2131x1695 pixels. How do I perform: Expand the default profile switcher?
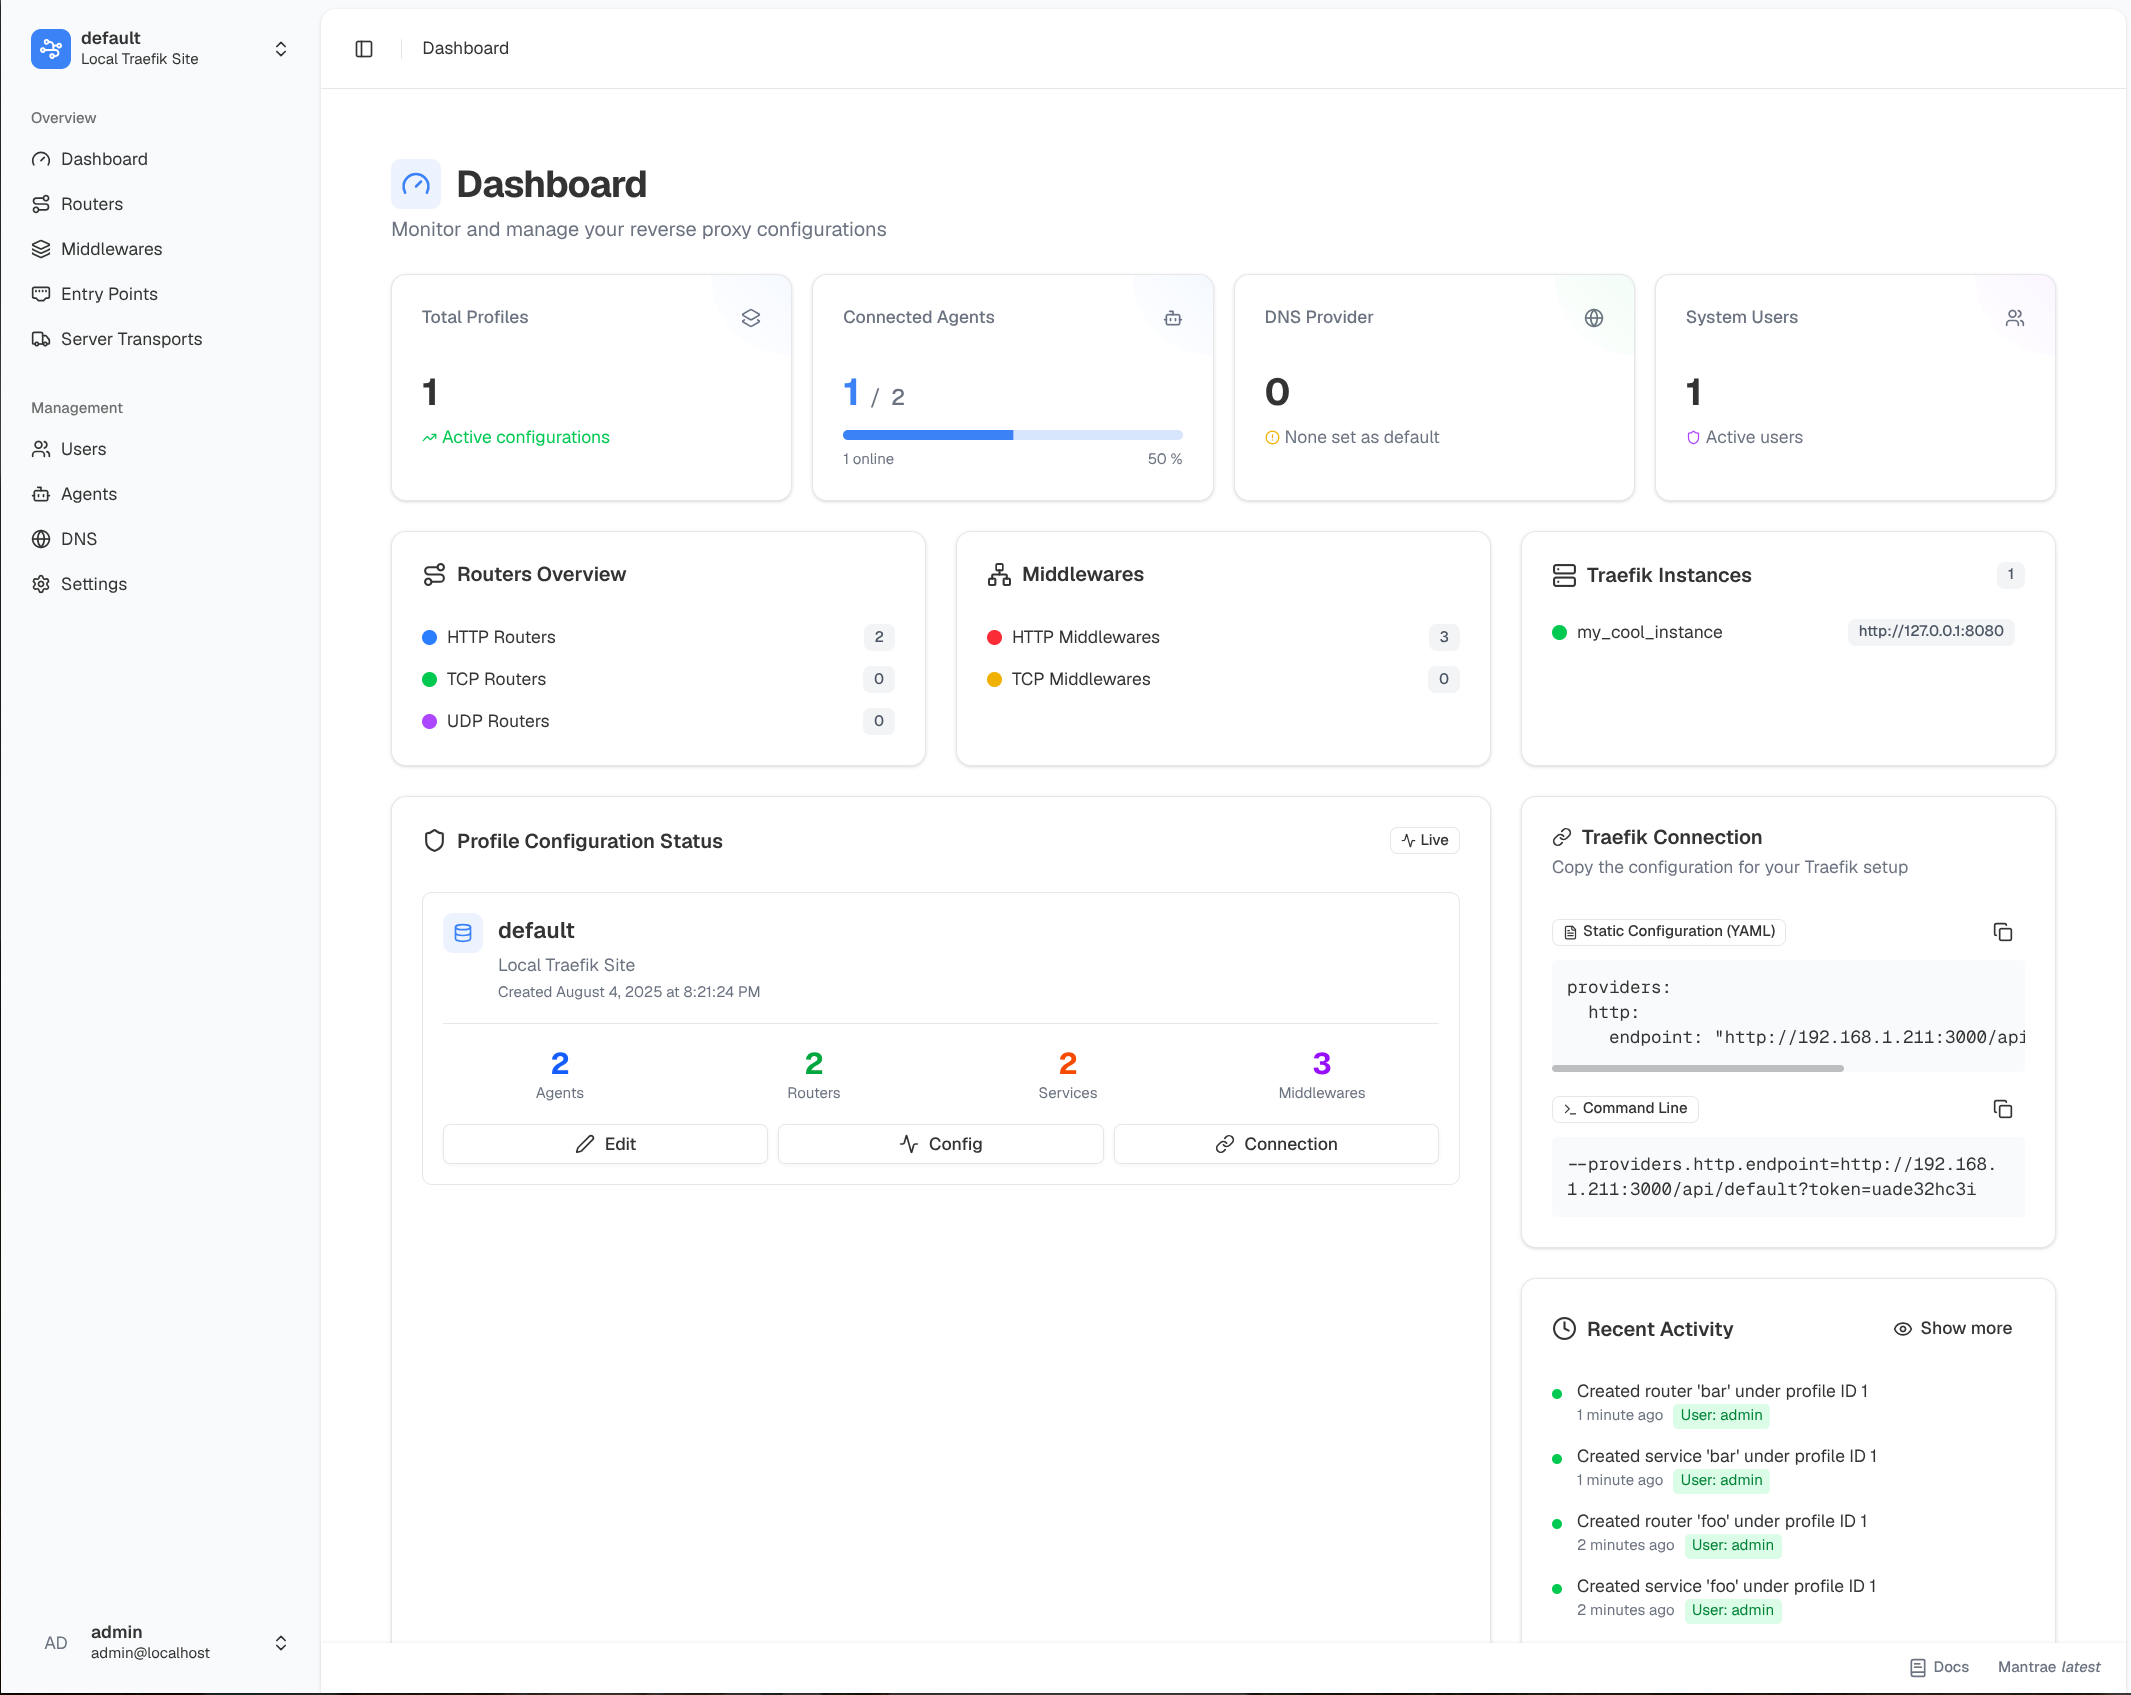[281, 49]
